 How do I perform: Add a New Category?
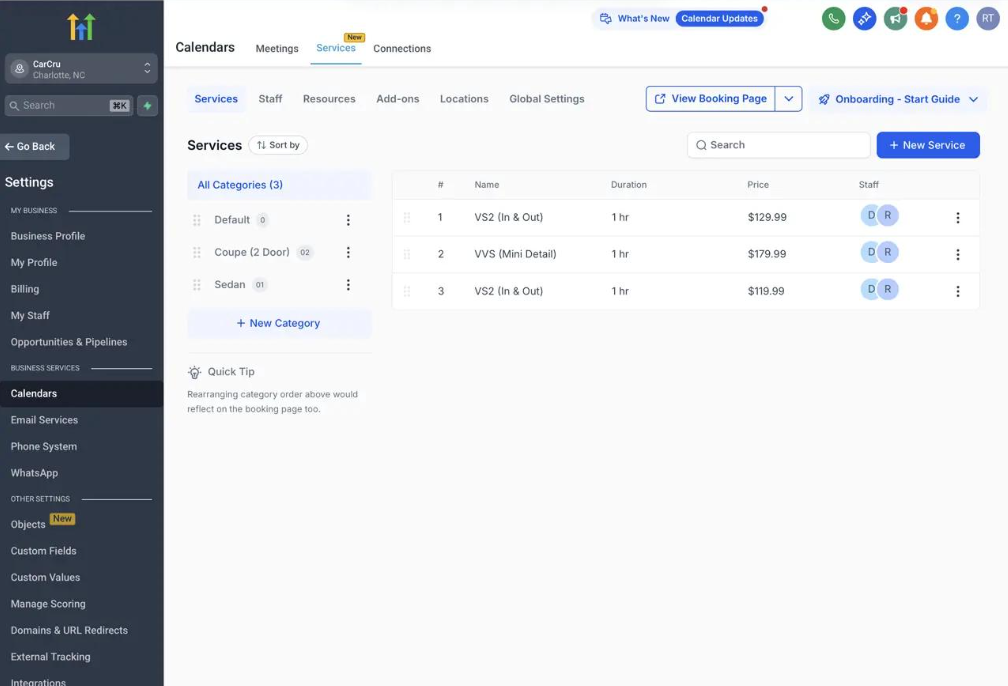point(279,323)
